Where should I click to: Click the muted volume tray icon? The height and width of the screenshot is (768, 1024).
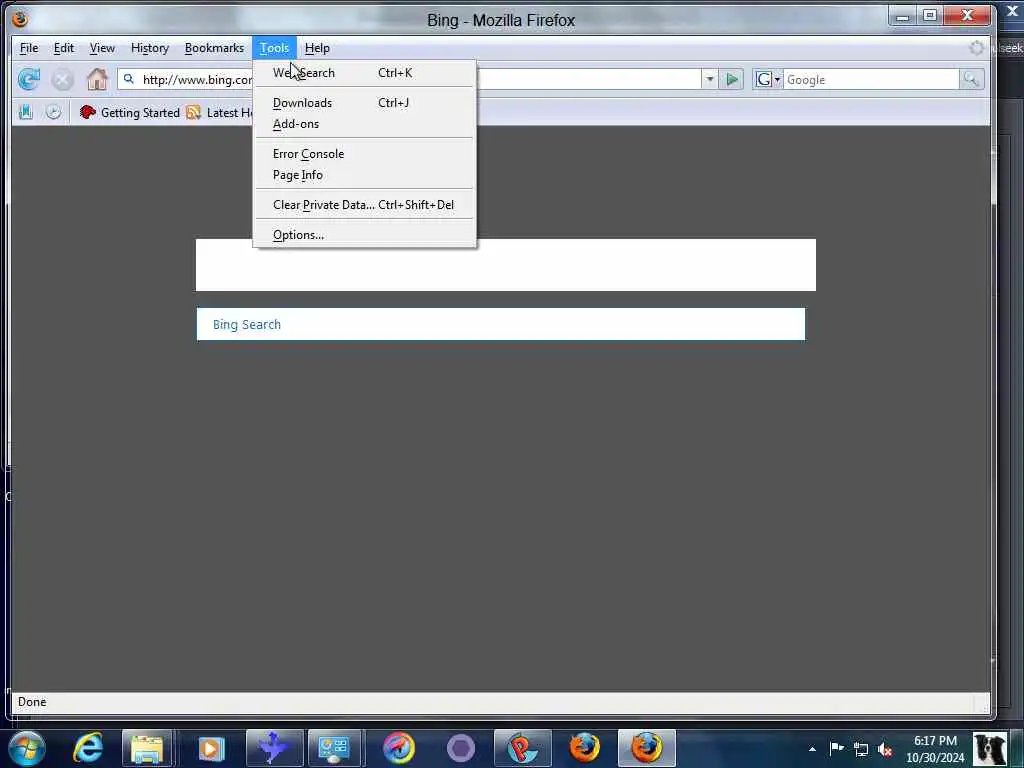point(885,749)
